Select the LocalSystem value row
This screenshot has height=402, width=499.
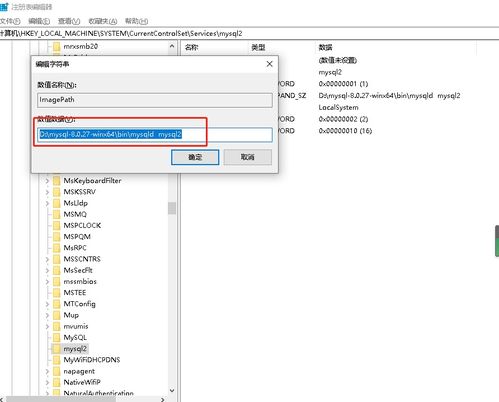[338, 107]
